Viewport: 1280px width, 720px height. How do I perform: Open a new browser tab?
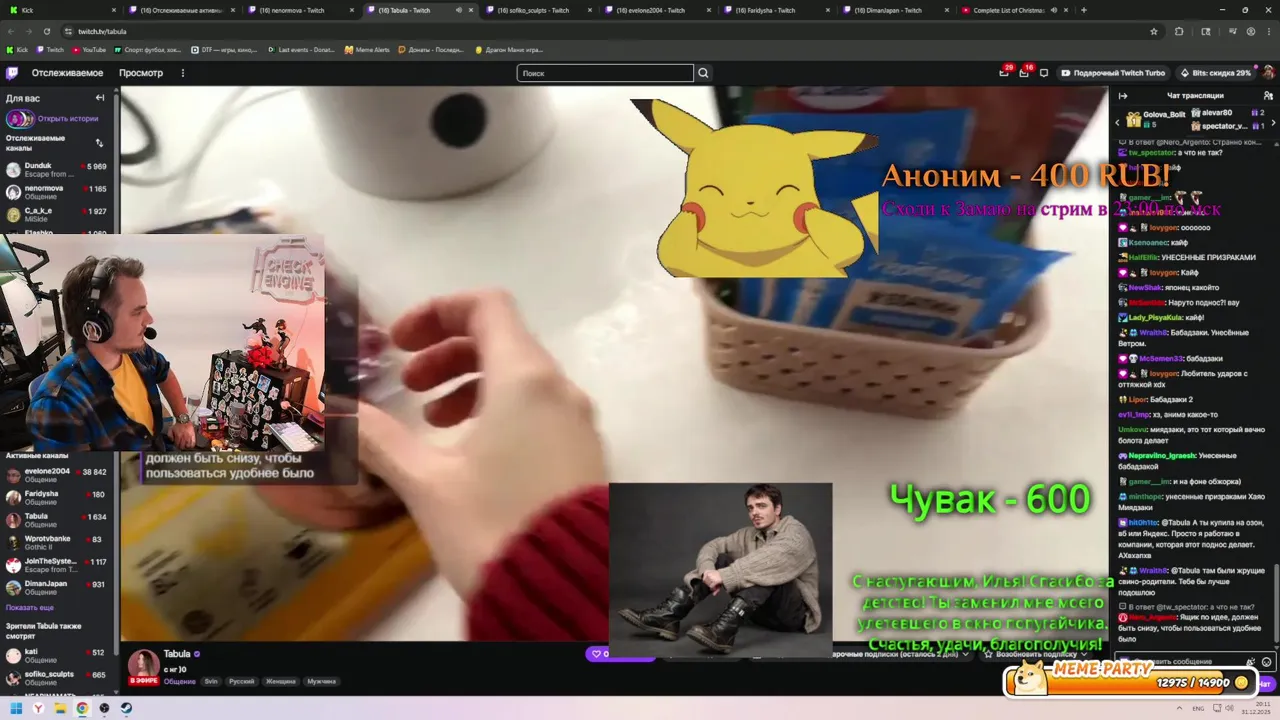coord(1084,10)
